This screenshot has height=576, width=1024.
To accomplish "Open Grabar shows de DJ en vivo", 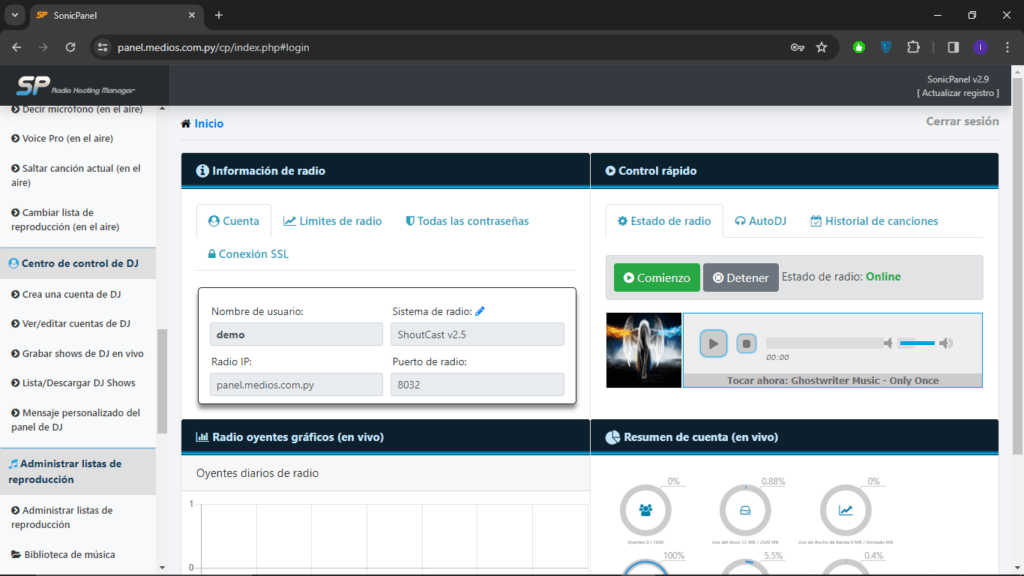I will pyautogui.click(x=78, y=353).
